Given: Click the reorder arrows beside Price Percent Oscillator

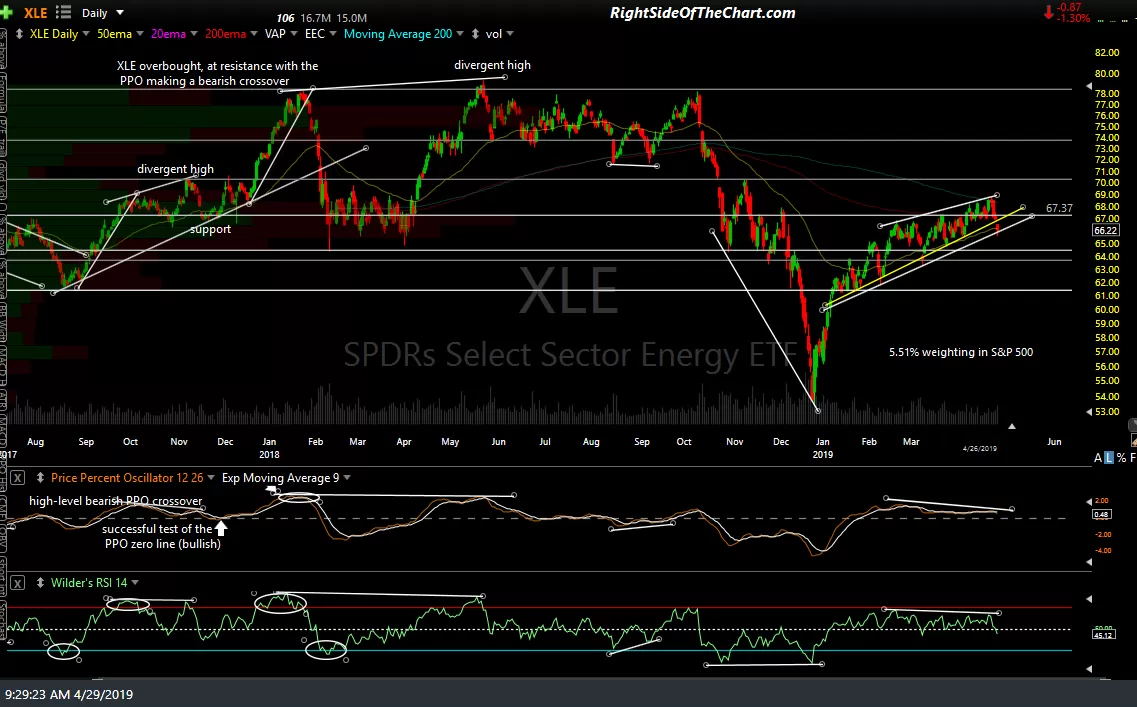Looking at the screenshot, I should 40,478.
